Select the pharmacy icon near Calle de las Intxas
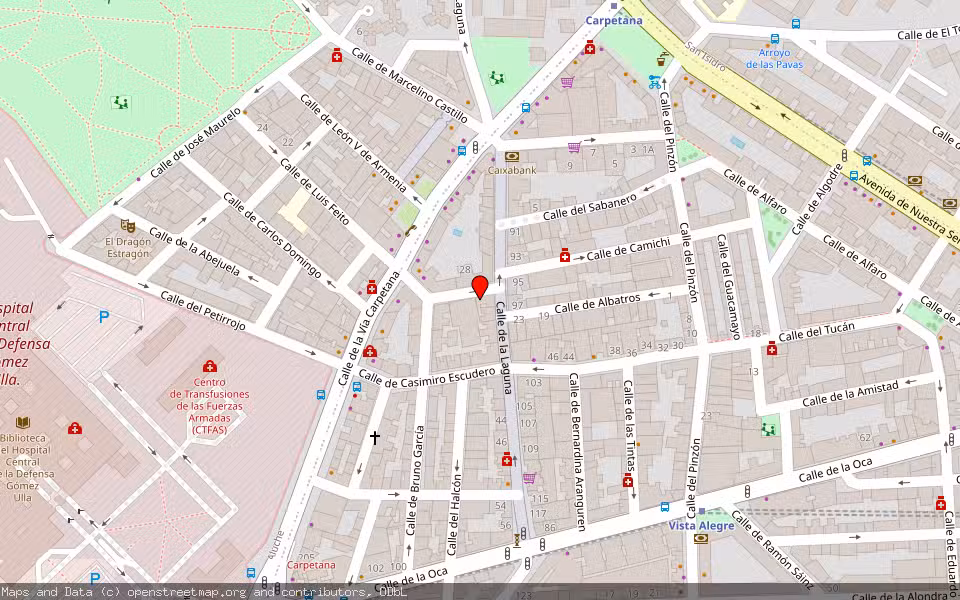Screen dimensions: 960x600 pyautogui.click(x=627, y=482)
